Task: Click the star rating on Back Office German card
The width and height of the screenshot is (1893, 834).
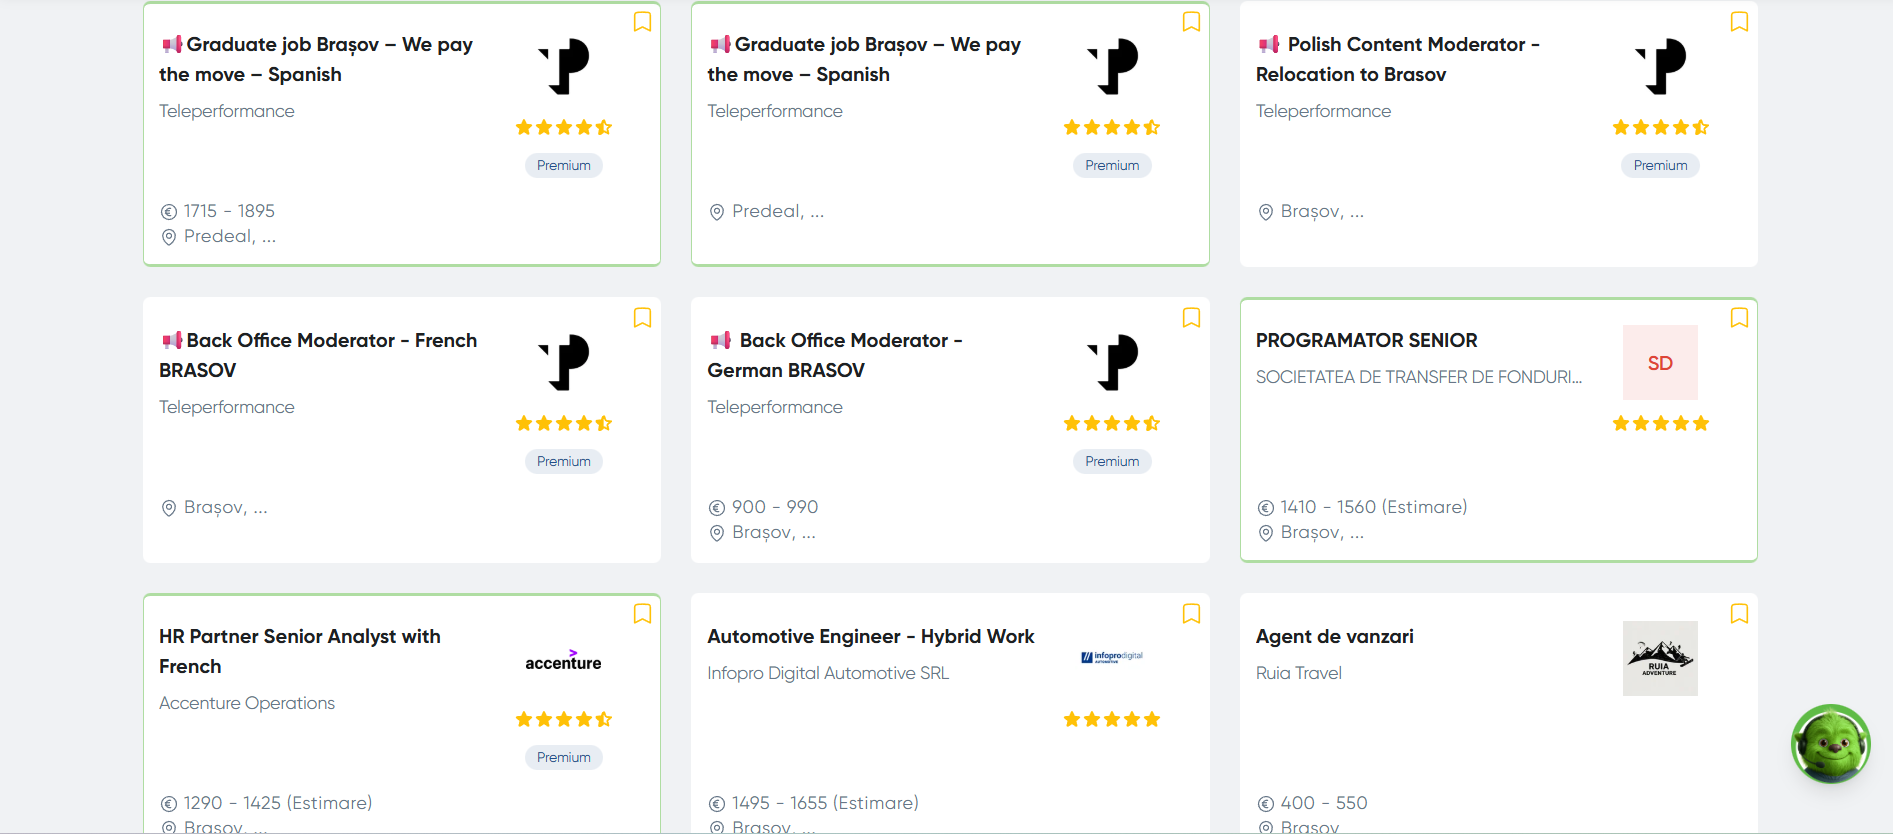Action: 1112,423
